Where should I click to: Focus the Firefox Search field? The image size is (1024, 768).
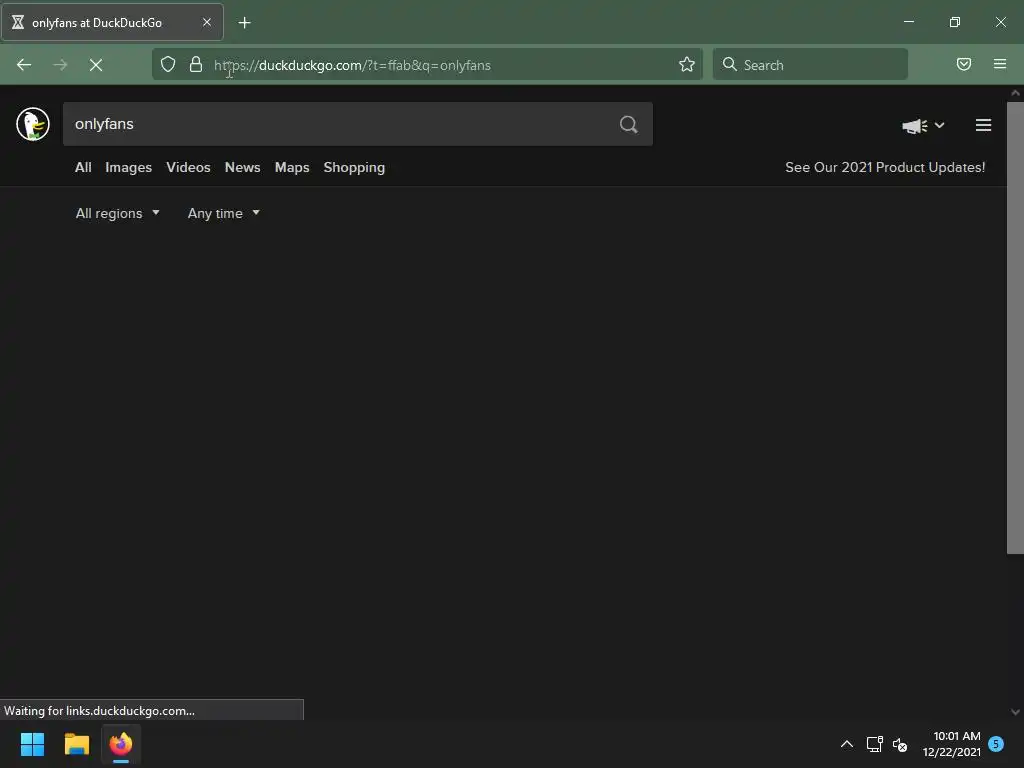coord(810,65)
